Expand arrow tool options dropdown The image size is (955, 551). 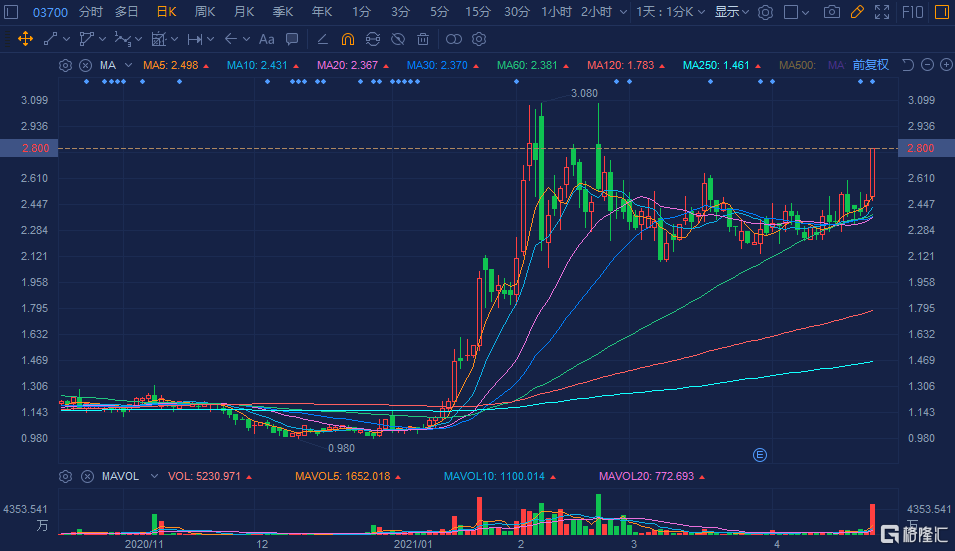pyautogui.click(x=246, y=39)
